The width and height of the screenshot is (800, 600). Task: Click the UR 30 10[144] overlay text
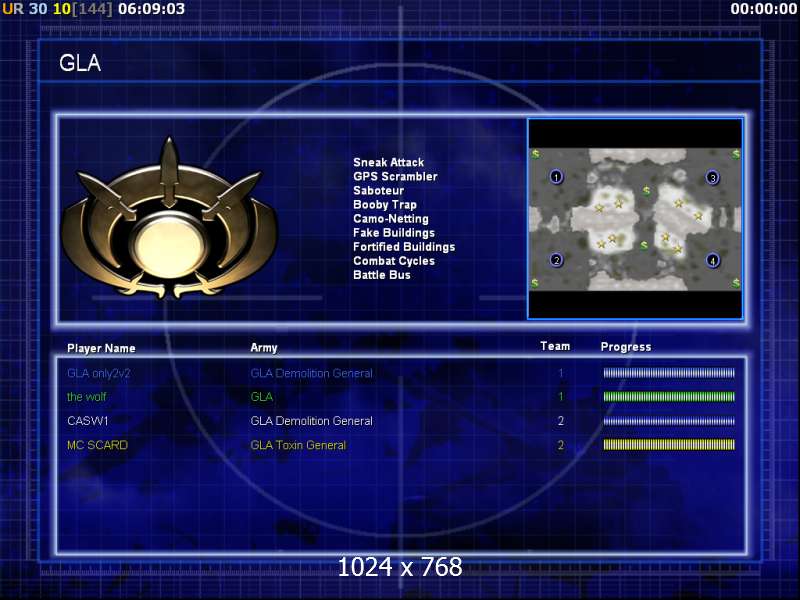tap(57, 9)
